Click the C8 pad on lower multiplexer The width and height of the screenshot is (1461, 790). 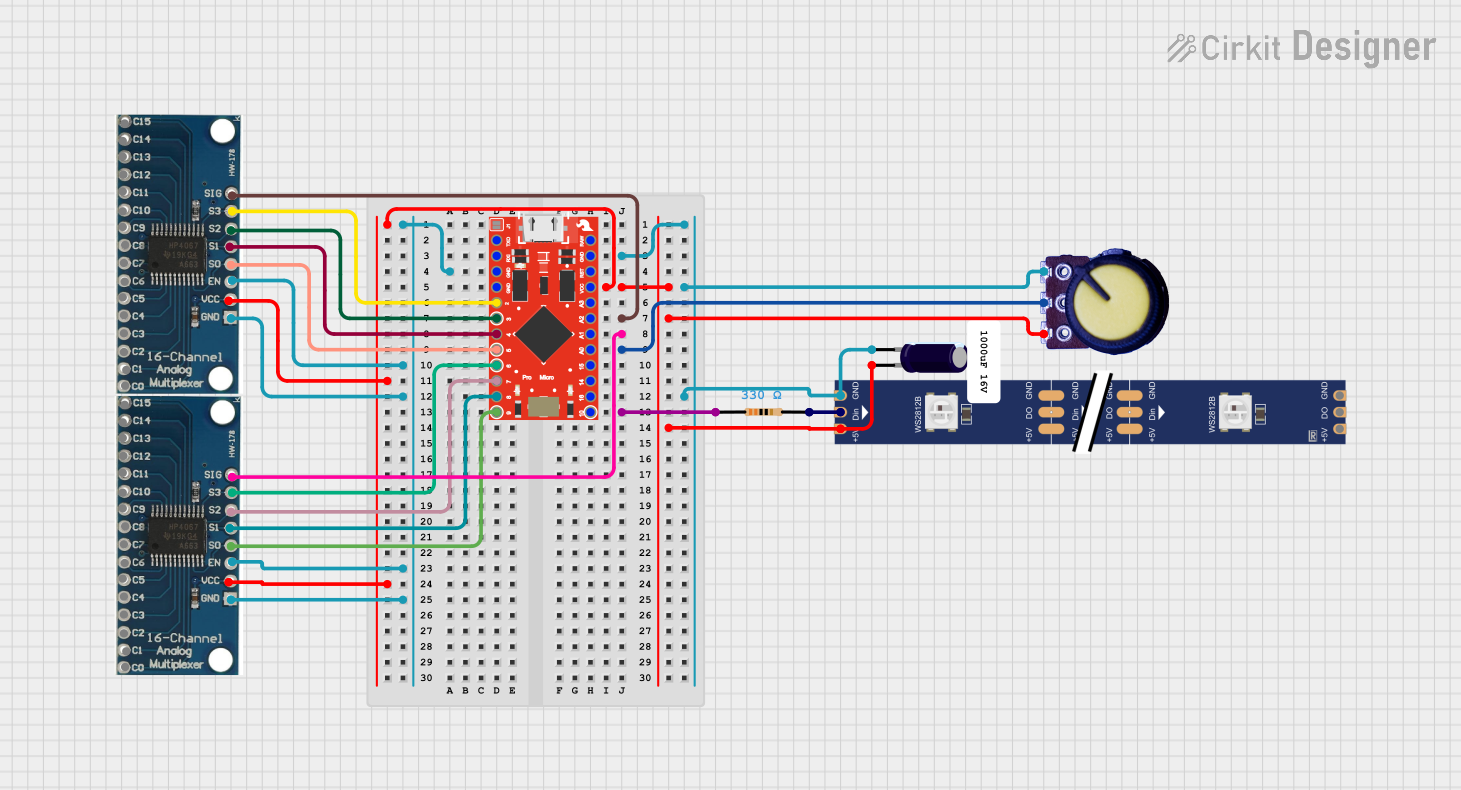pos(124,527)
